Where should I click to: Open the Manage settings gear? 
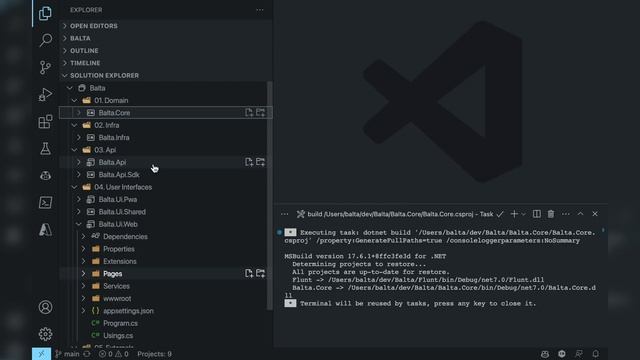(45, 334)
